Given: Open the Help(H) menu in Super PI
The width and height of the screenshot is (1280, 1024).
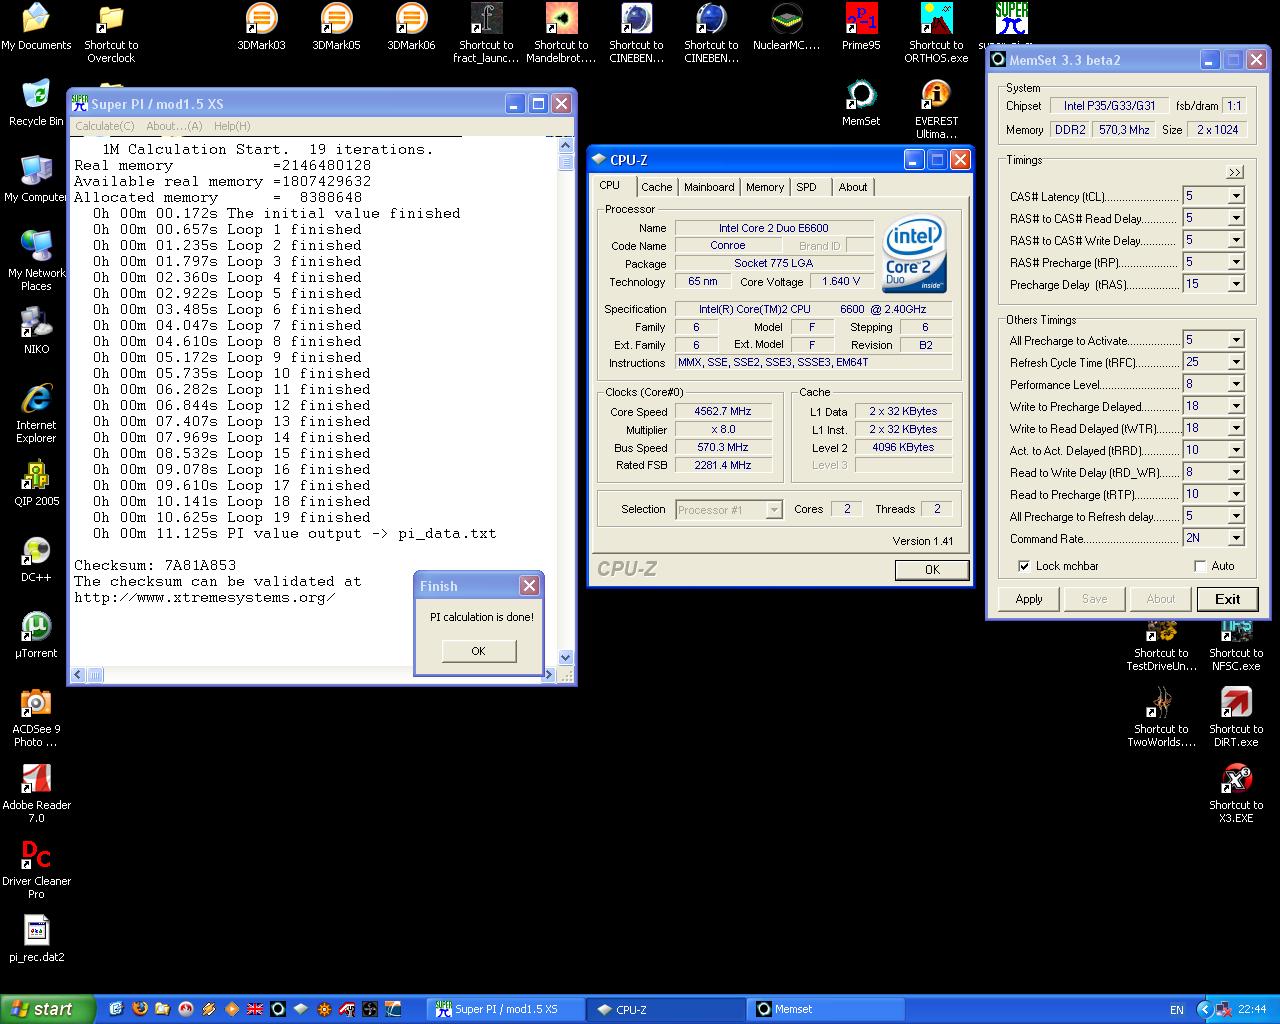Looking at the screenshot, I should coord(232,126).
